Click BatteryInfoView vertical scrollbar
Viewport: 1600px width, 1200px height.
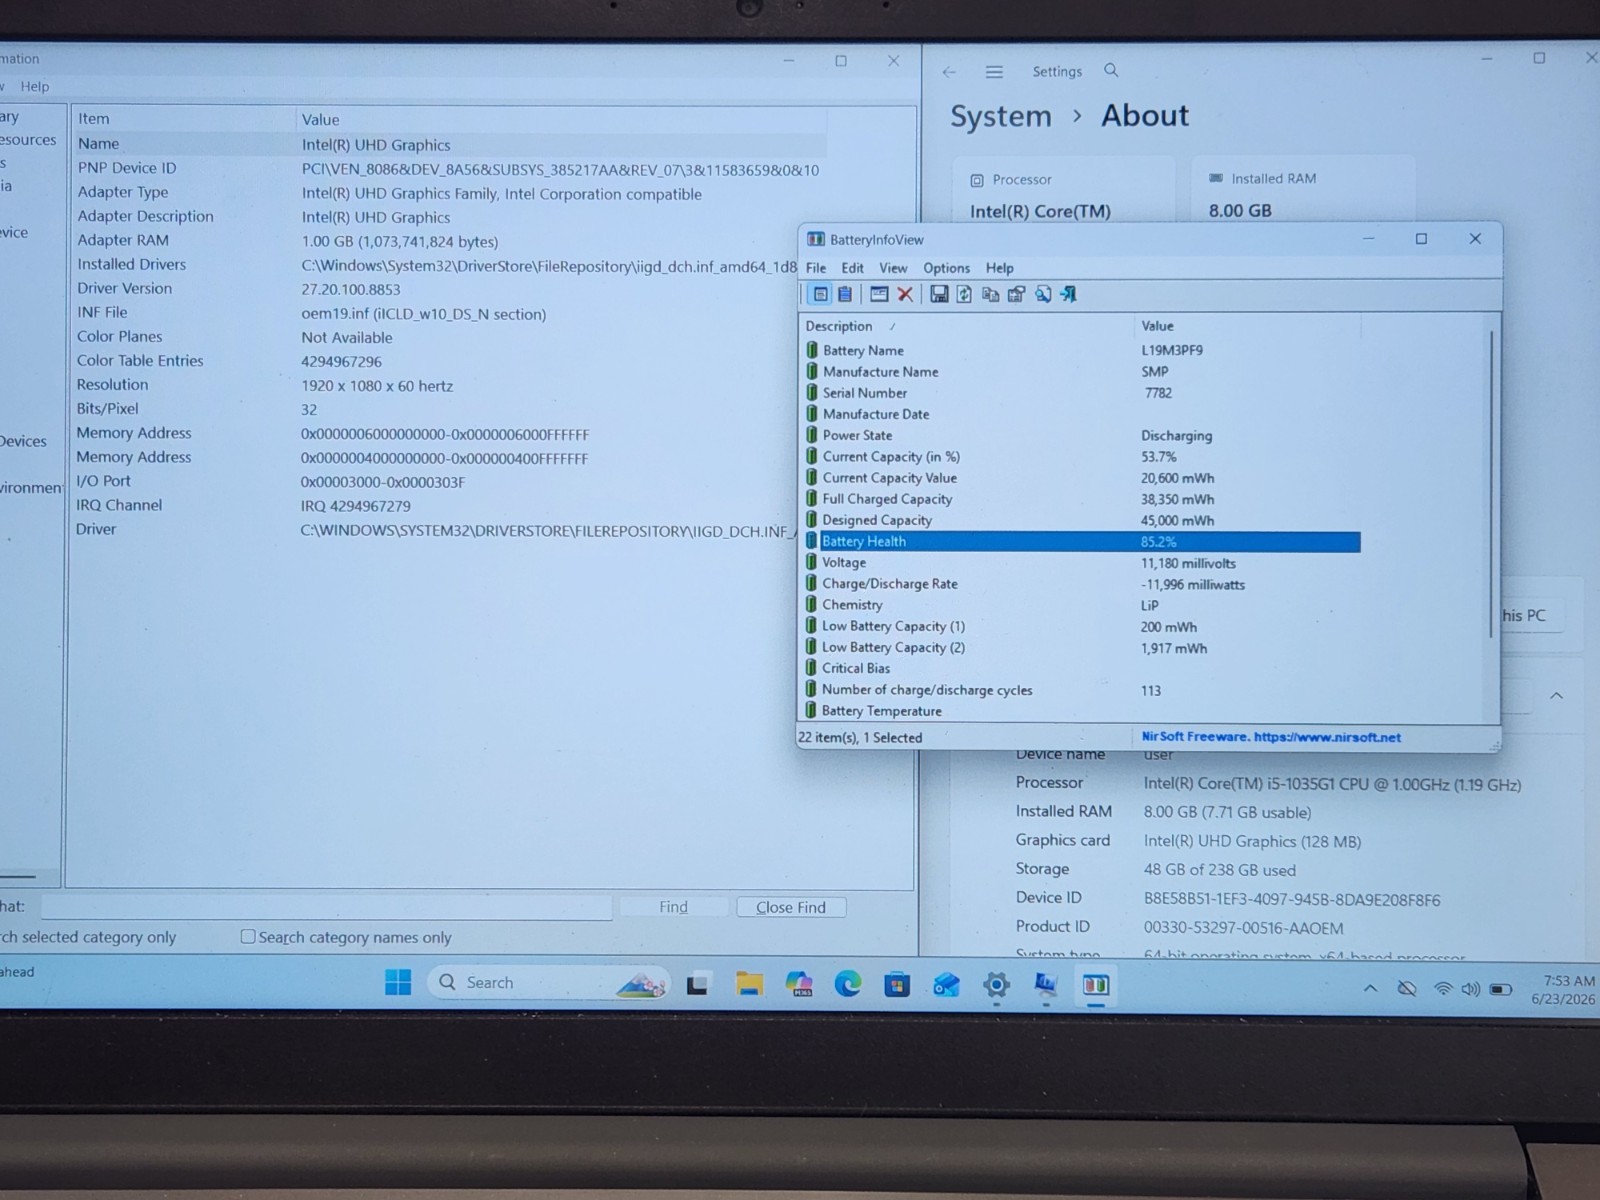click(x=1492, y=485)
